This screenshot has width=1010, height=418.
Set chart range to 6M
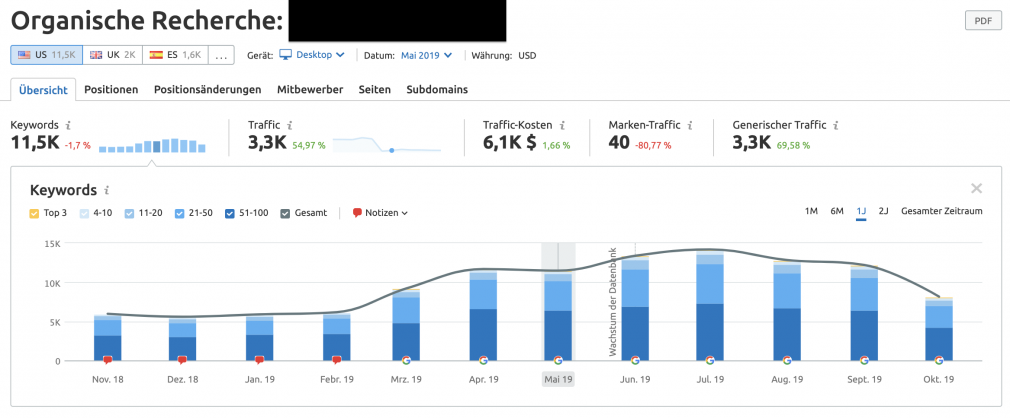click(x=837, y=211)
